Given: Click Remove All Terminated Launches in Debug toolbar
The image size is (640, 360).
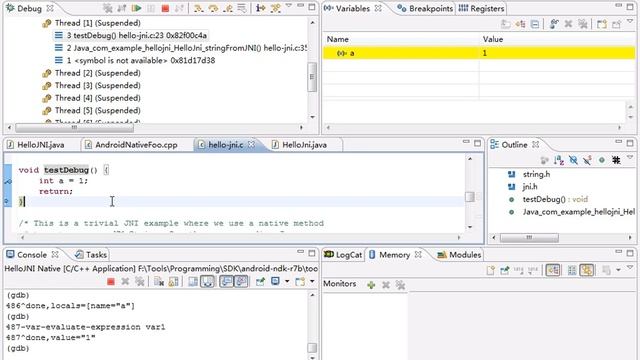Looking at the screenshot, I should tap(107, 8).
